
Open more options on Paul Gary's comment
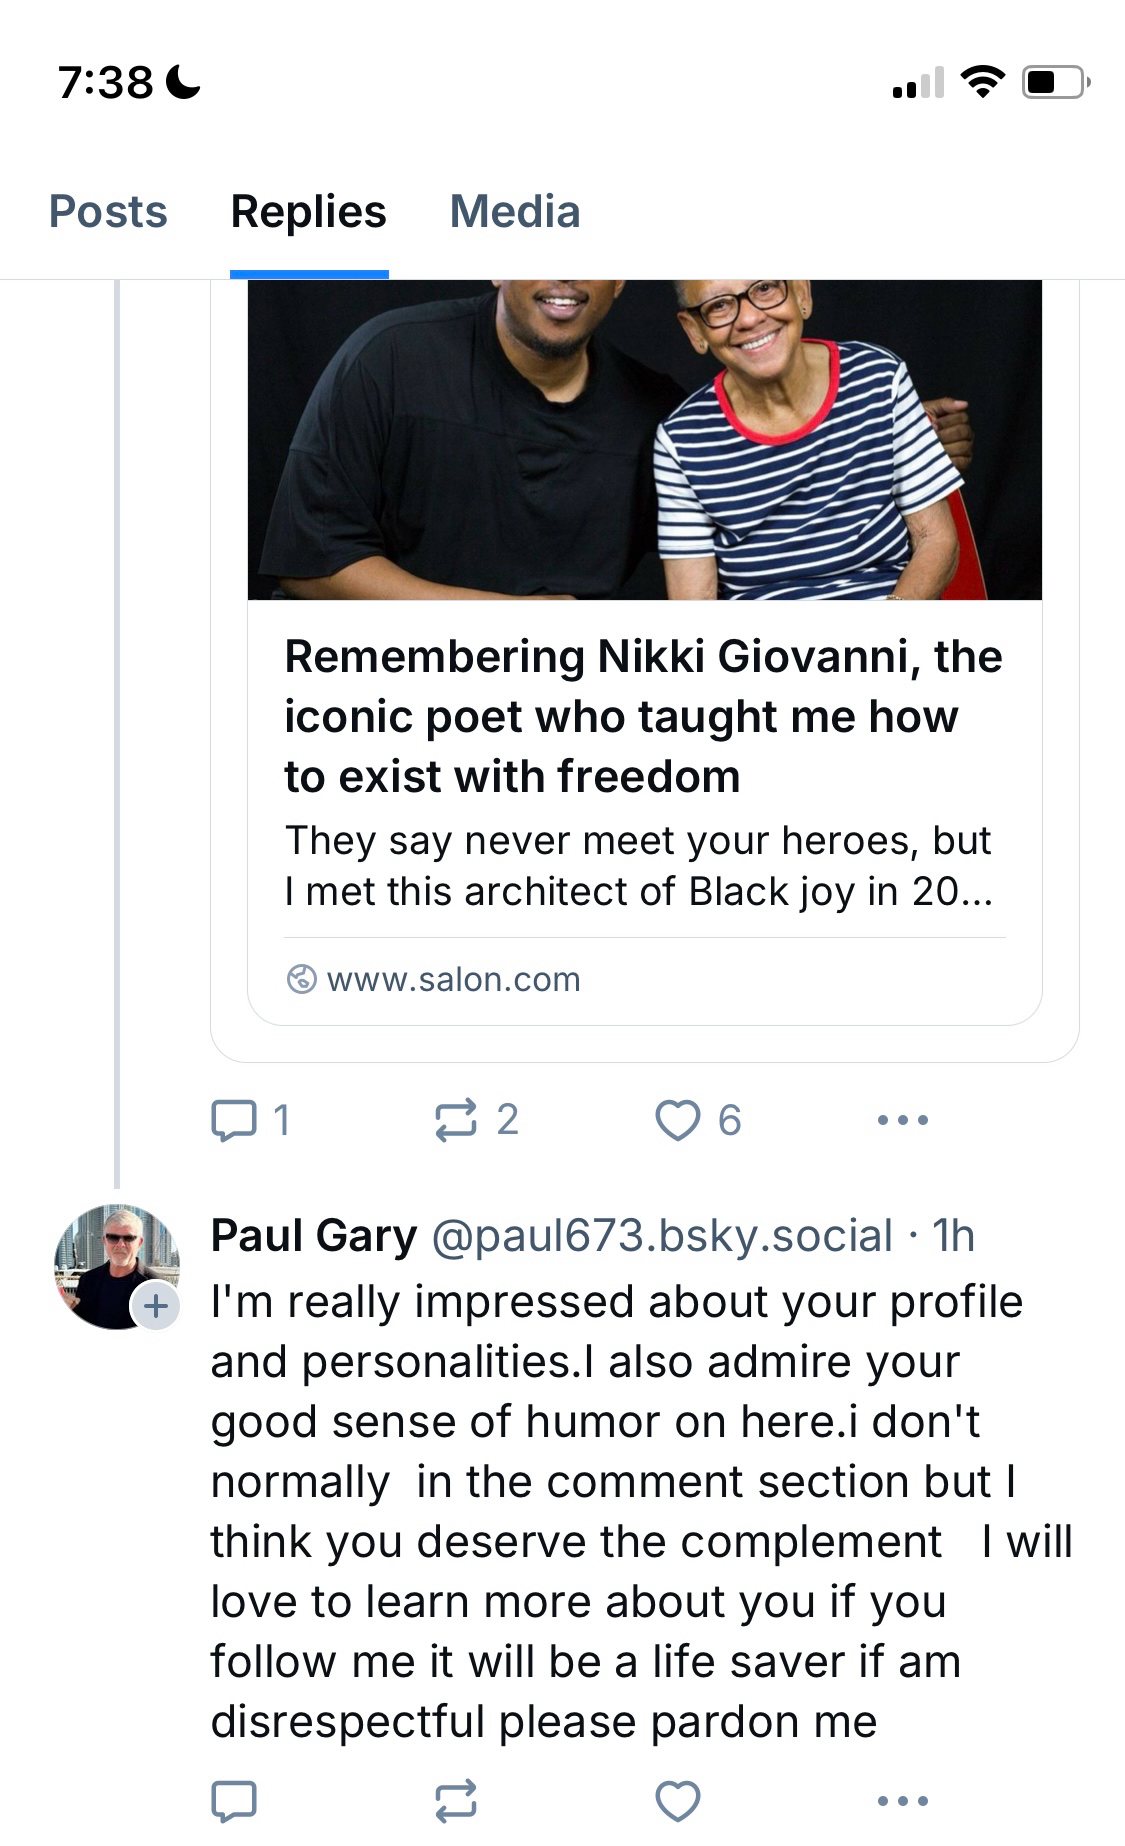click(x=902, y=1801)
